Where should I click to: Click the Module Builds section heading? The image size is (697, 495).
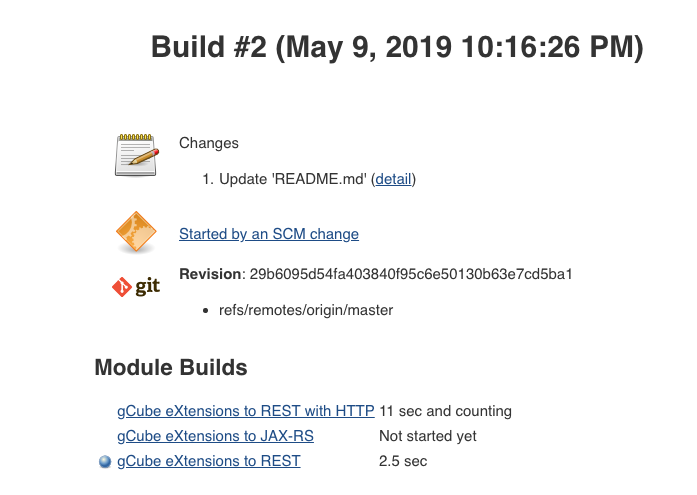coord(171,367)
